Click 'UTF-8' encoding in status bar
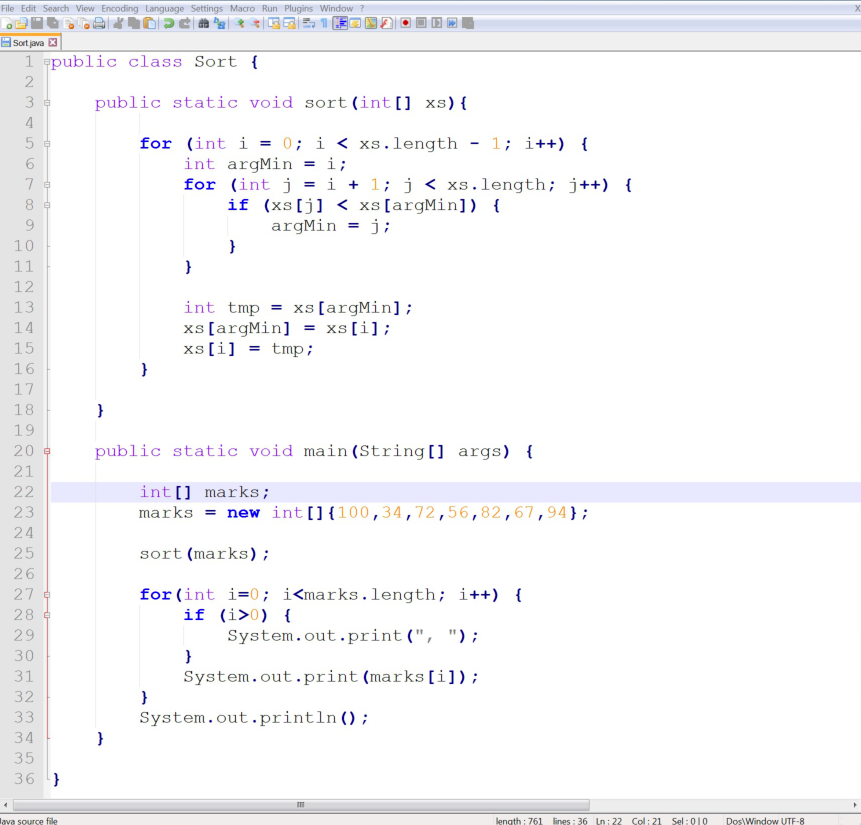Image resolution: width=861 pixels, height=825 pixels. 791,821
